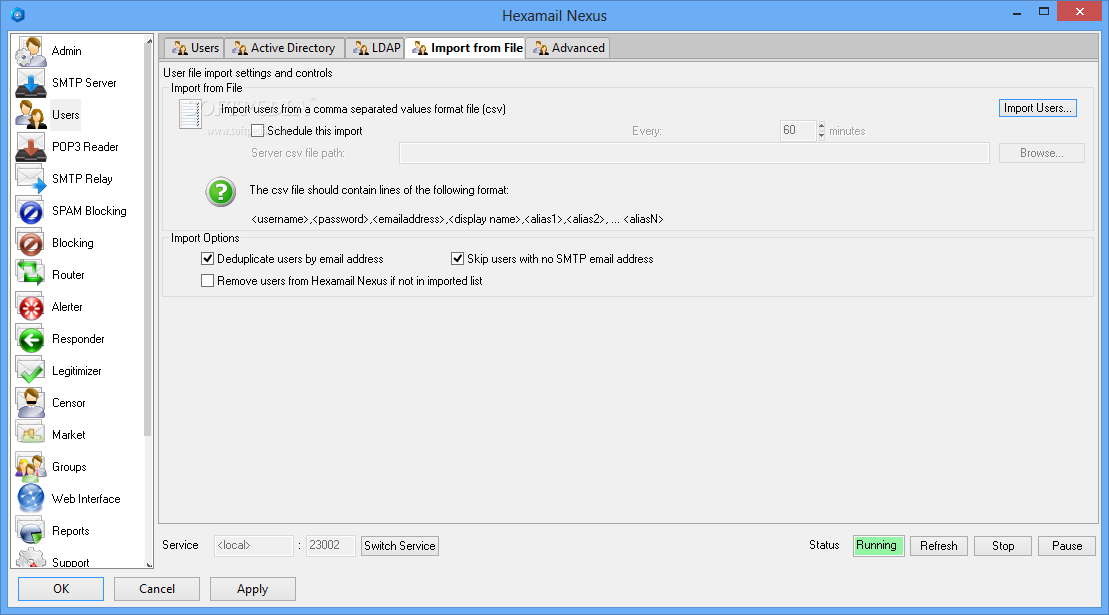Screen dimensions: 1109x615
Task: Click the Refresh status button
Action: 939,546
